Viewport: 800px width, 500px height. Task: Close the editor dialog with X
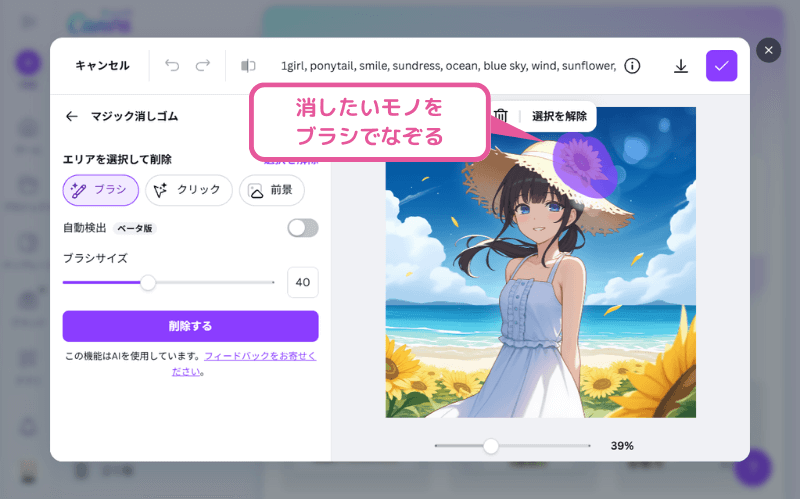point(768,51)
